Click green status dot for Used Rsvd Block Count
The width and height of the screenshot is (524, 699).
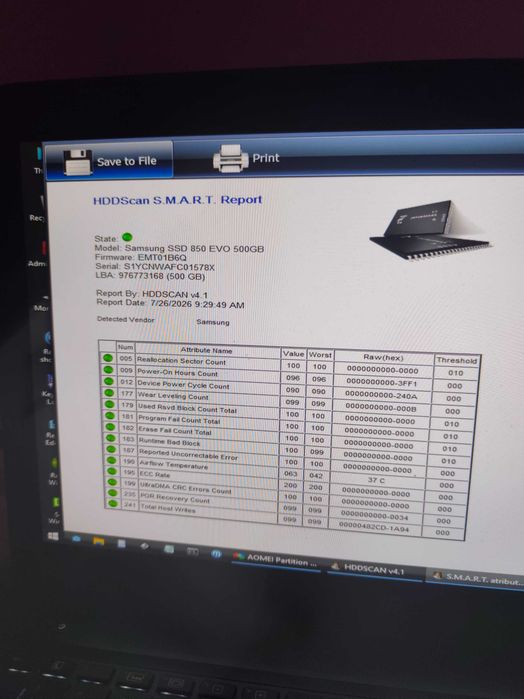click(109, 404)
